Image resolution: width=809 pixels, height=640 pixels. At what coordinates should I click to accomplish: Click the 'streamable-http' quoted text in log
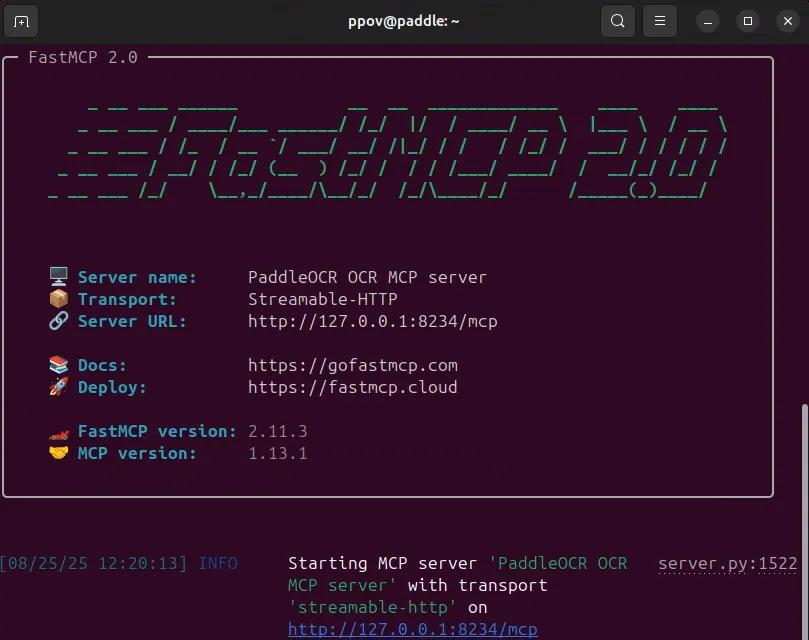(x=372, y=607)
